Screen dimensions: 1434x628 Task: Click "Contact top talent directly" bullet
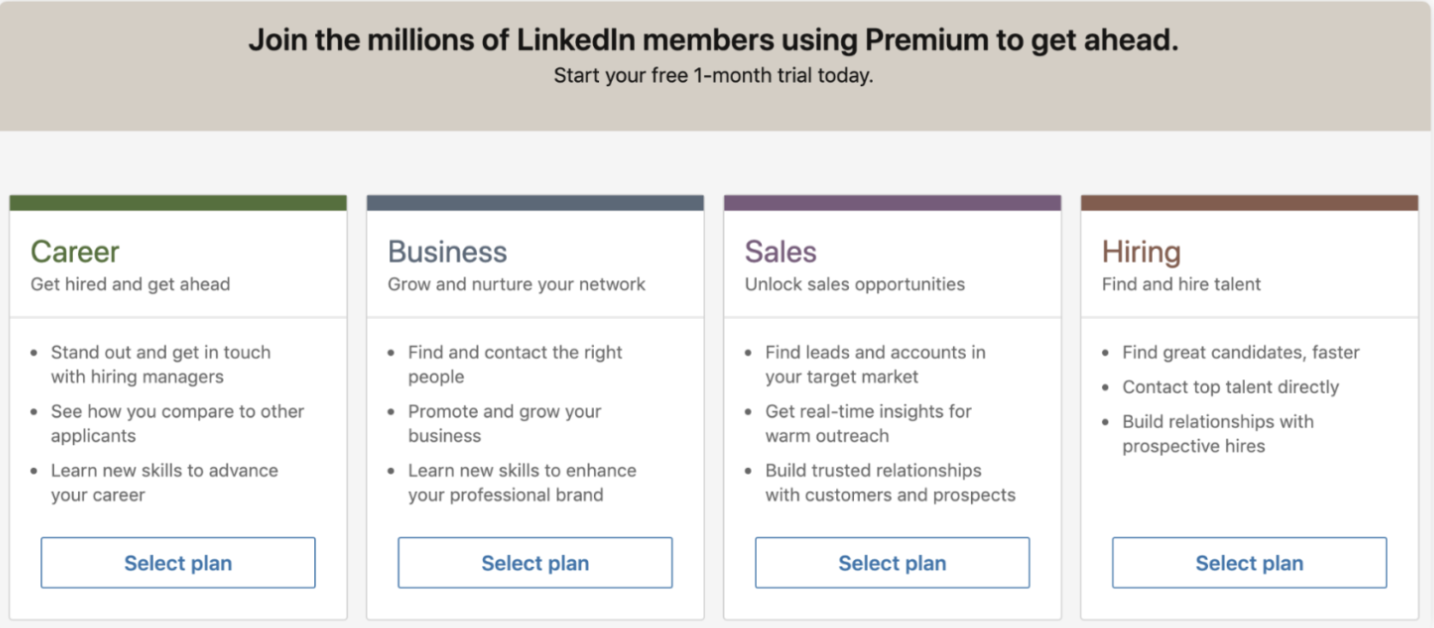[1230, 387]
